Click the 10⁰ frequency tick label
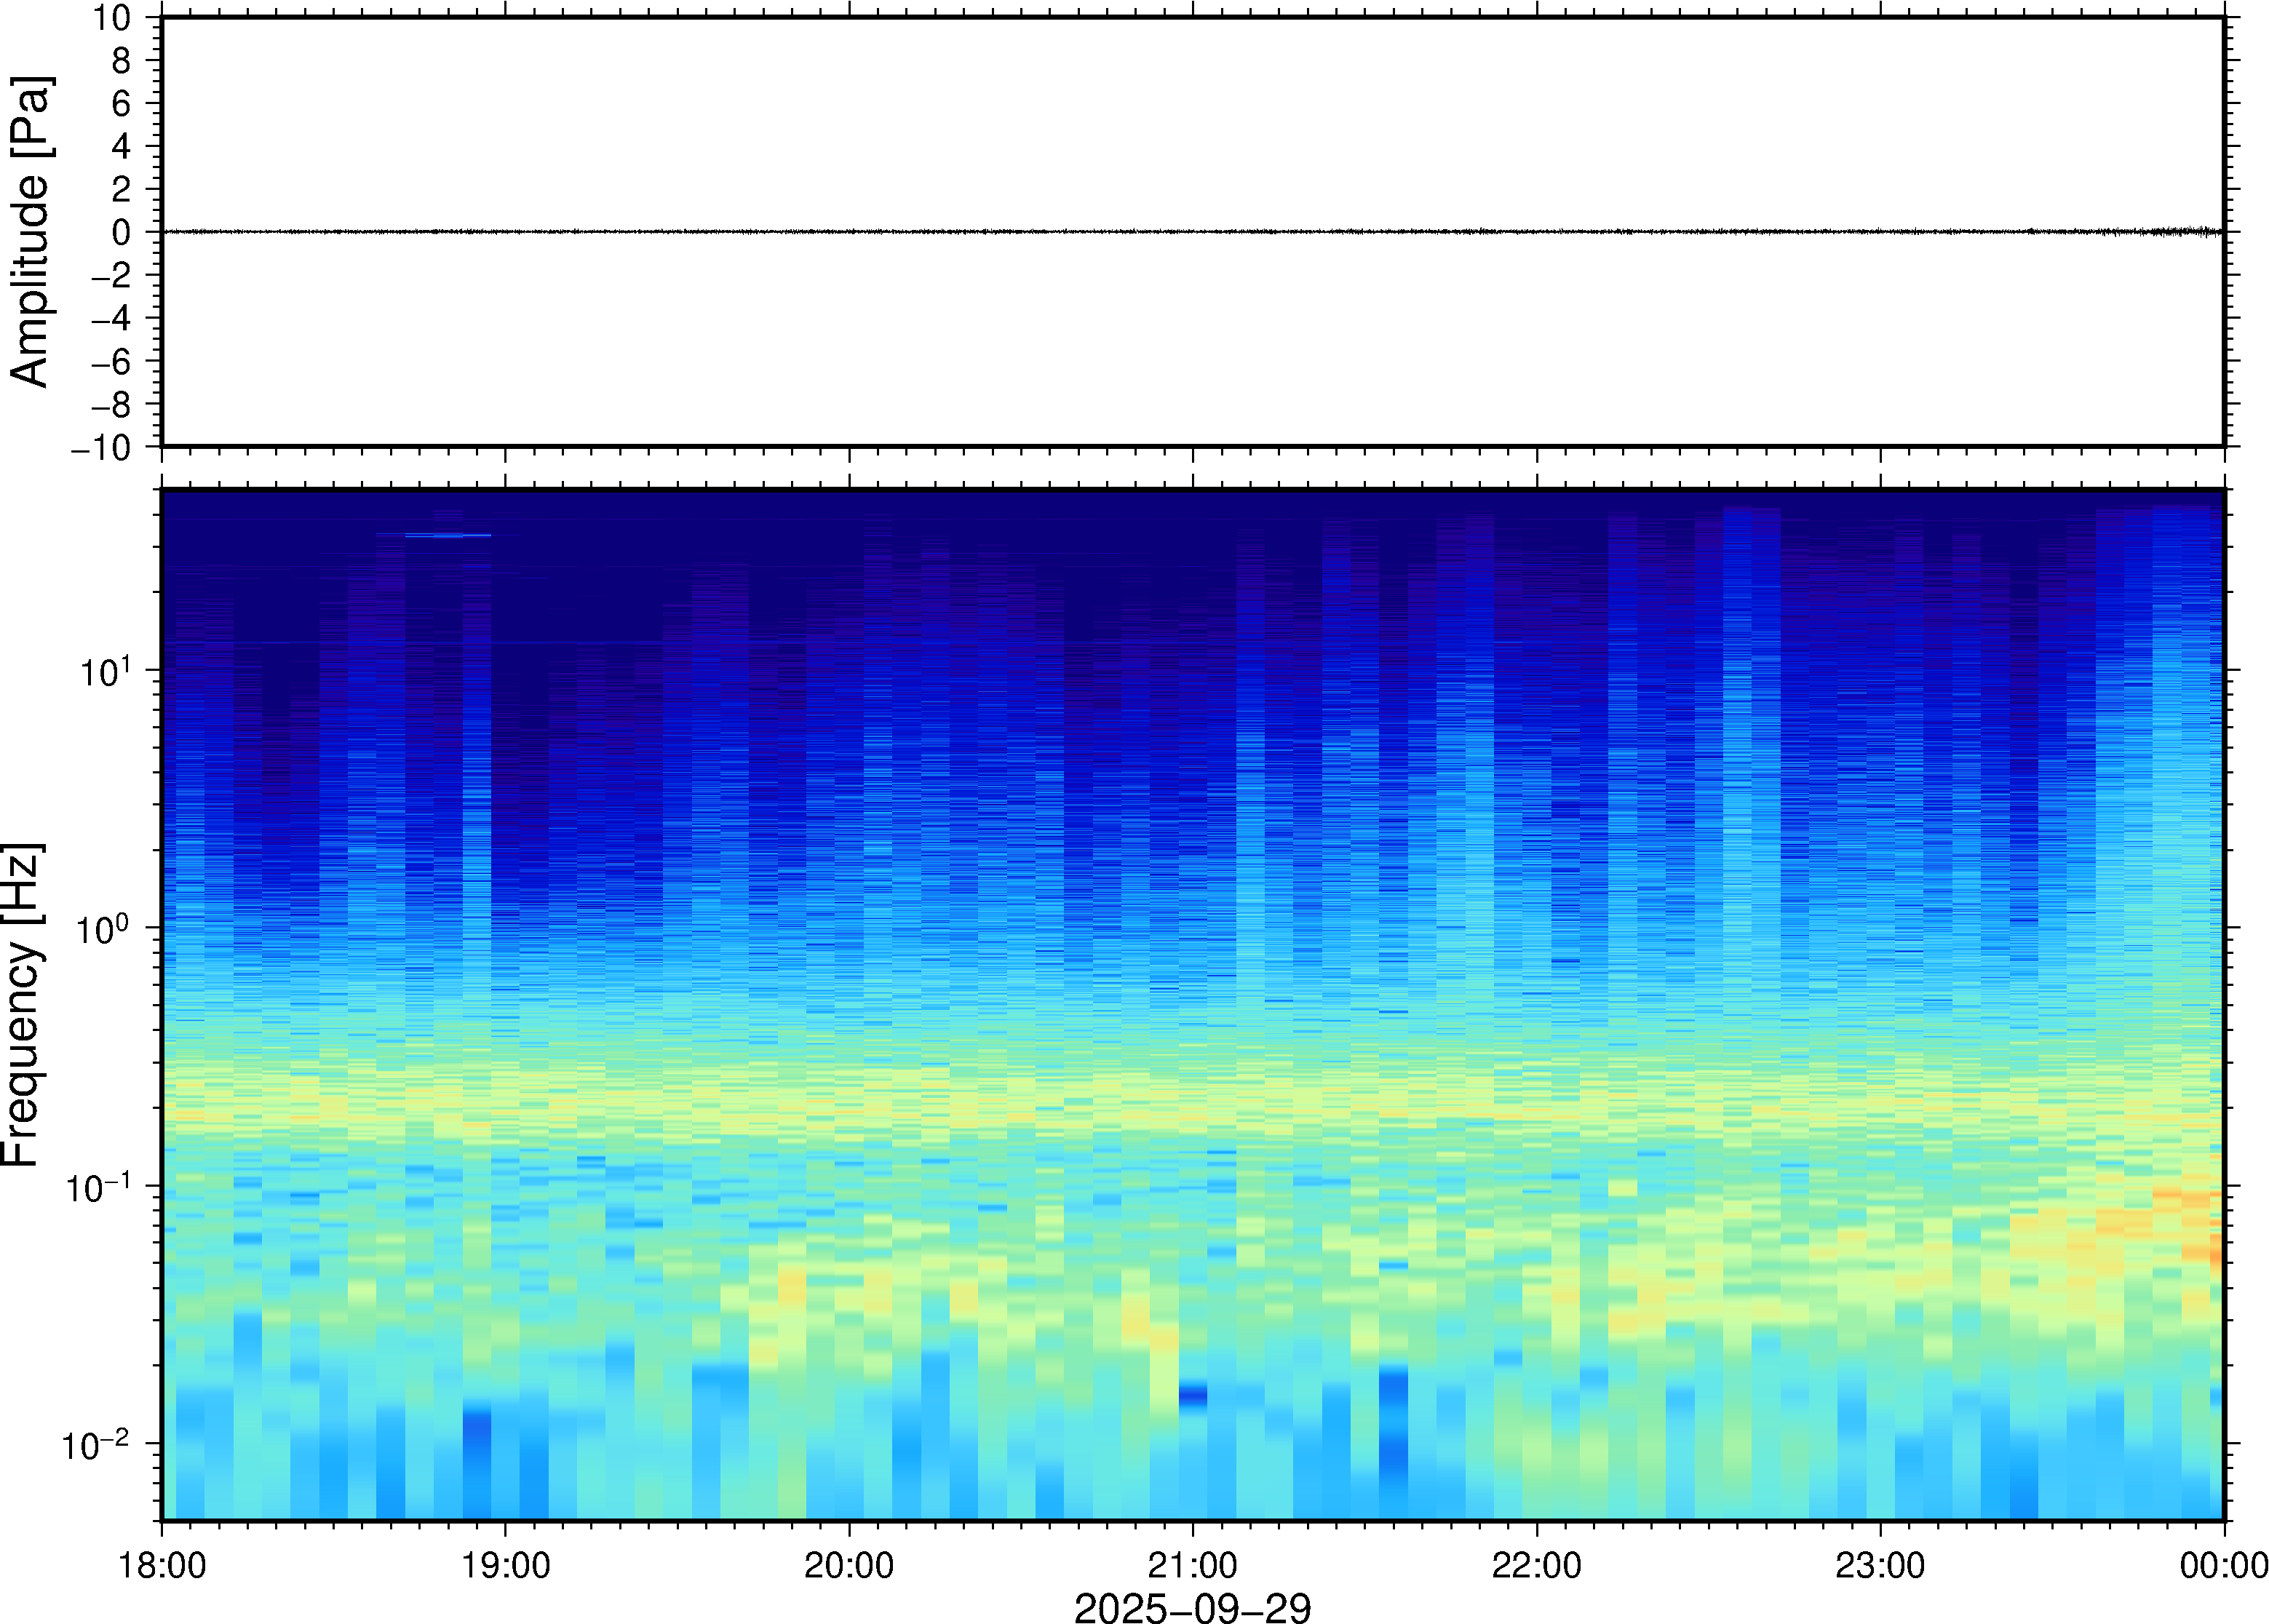The image size is (2269, 1624). (x=103, y=928)
